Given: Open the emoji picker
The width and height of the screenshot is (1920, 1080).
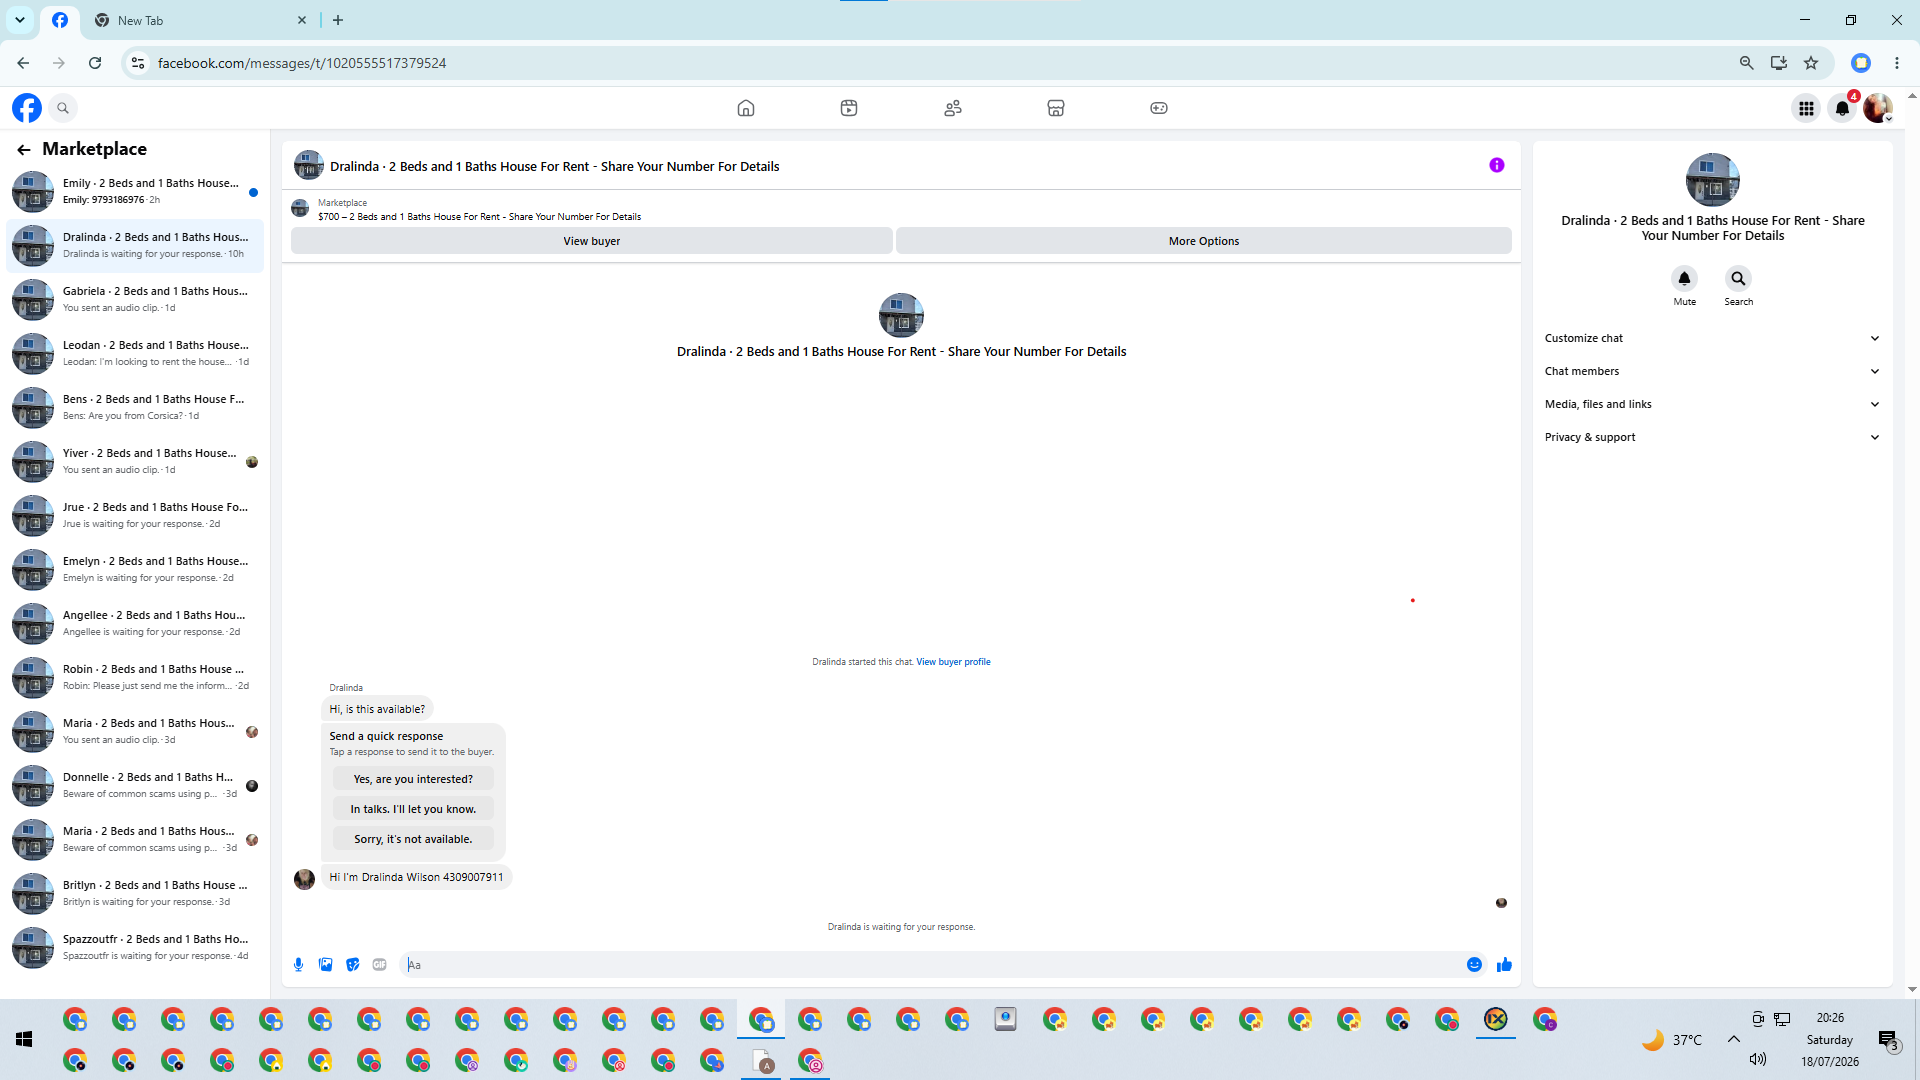Looking at the screenshot, I should [x=1474, y=965].
